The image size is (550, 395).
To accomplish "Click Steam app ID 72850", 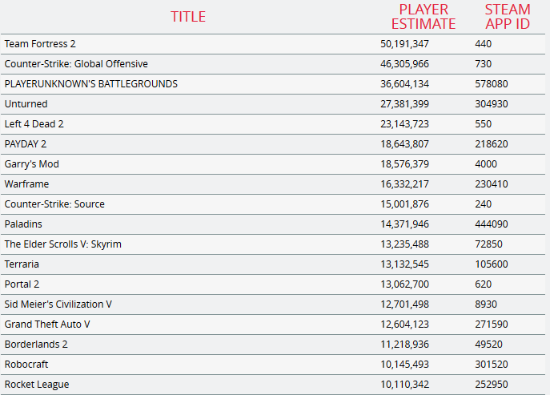I will click(489, 244).
